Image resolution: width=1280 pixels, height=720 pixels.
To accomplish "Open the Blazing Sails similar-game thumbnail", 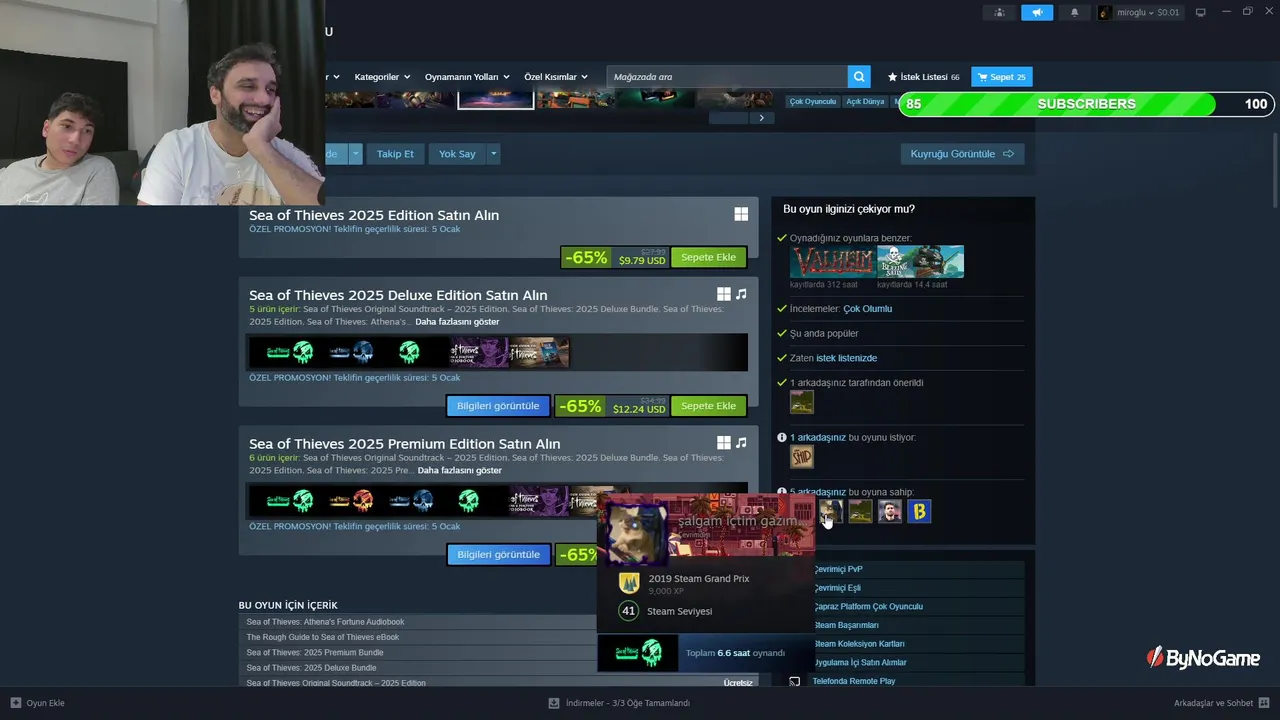I will pos(921,262).
